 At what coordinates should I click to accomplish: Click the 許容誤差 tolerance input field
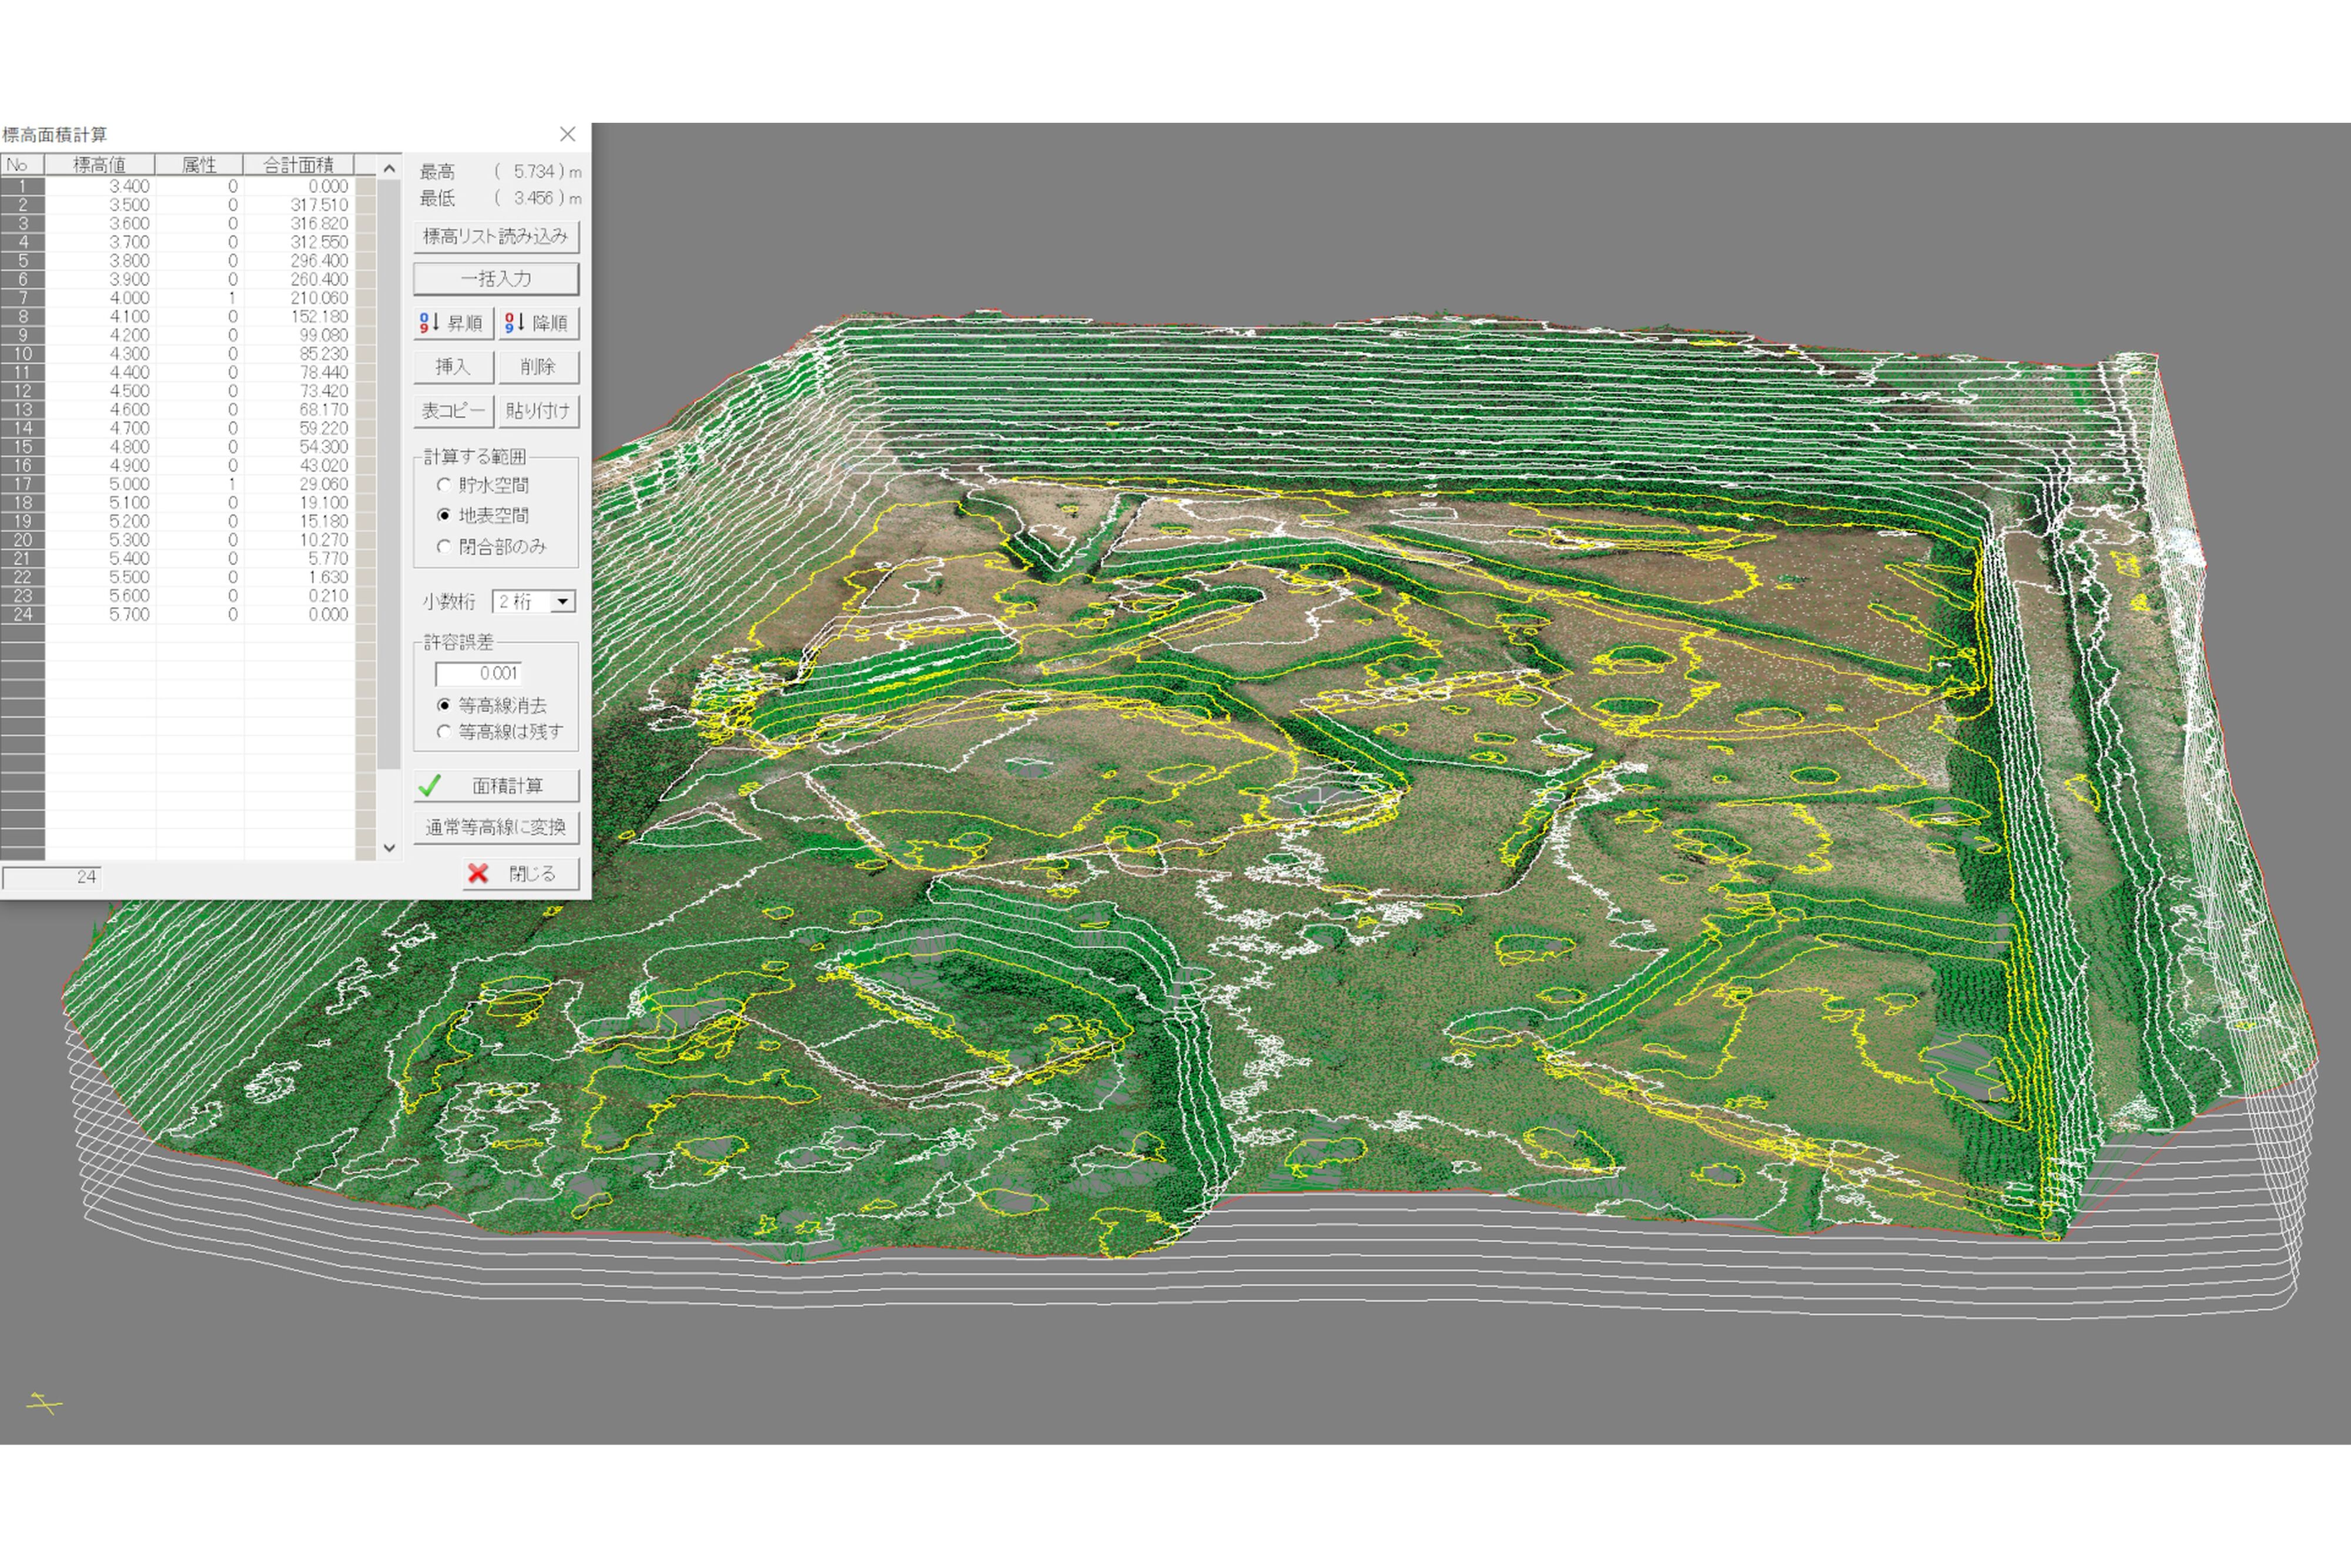click(x=478, y=674)
